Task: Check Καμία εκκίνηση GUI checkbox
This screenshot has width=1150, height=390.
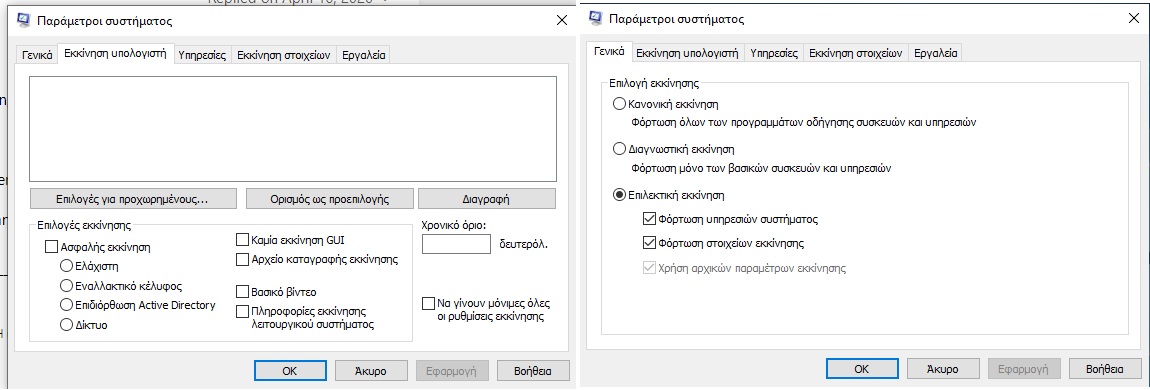Action: click(243, 240)
